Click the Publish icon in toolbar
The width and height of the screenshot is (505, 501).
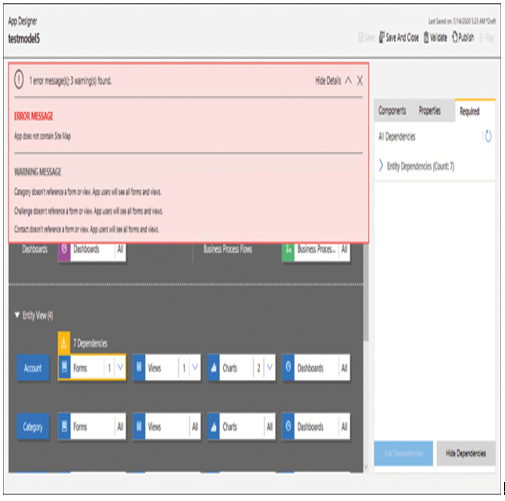click(455, 37)
